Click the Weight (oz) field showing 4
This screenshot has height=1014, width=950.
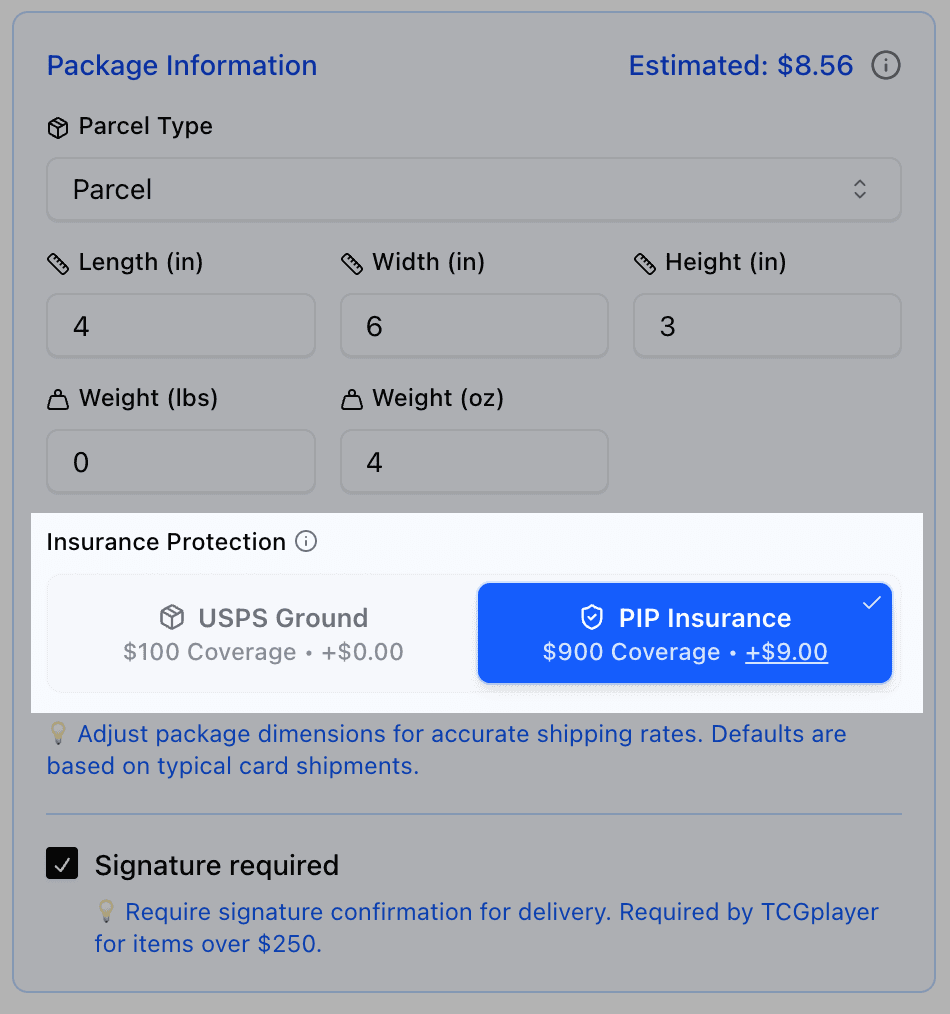473,461
